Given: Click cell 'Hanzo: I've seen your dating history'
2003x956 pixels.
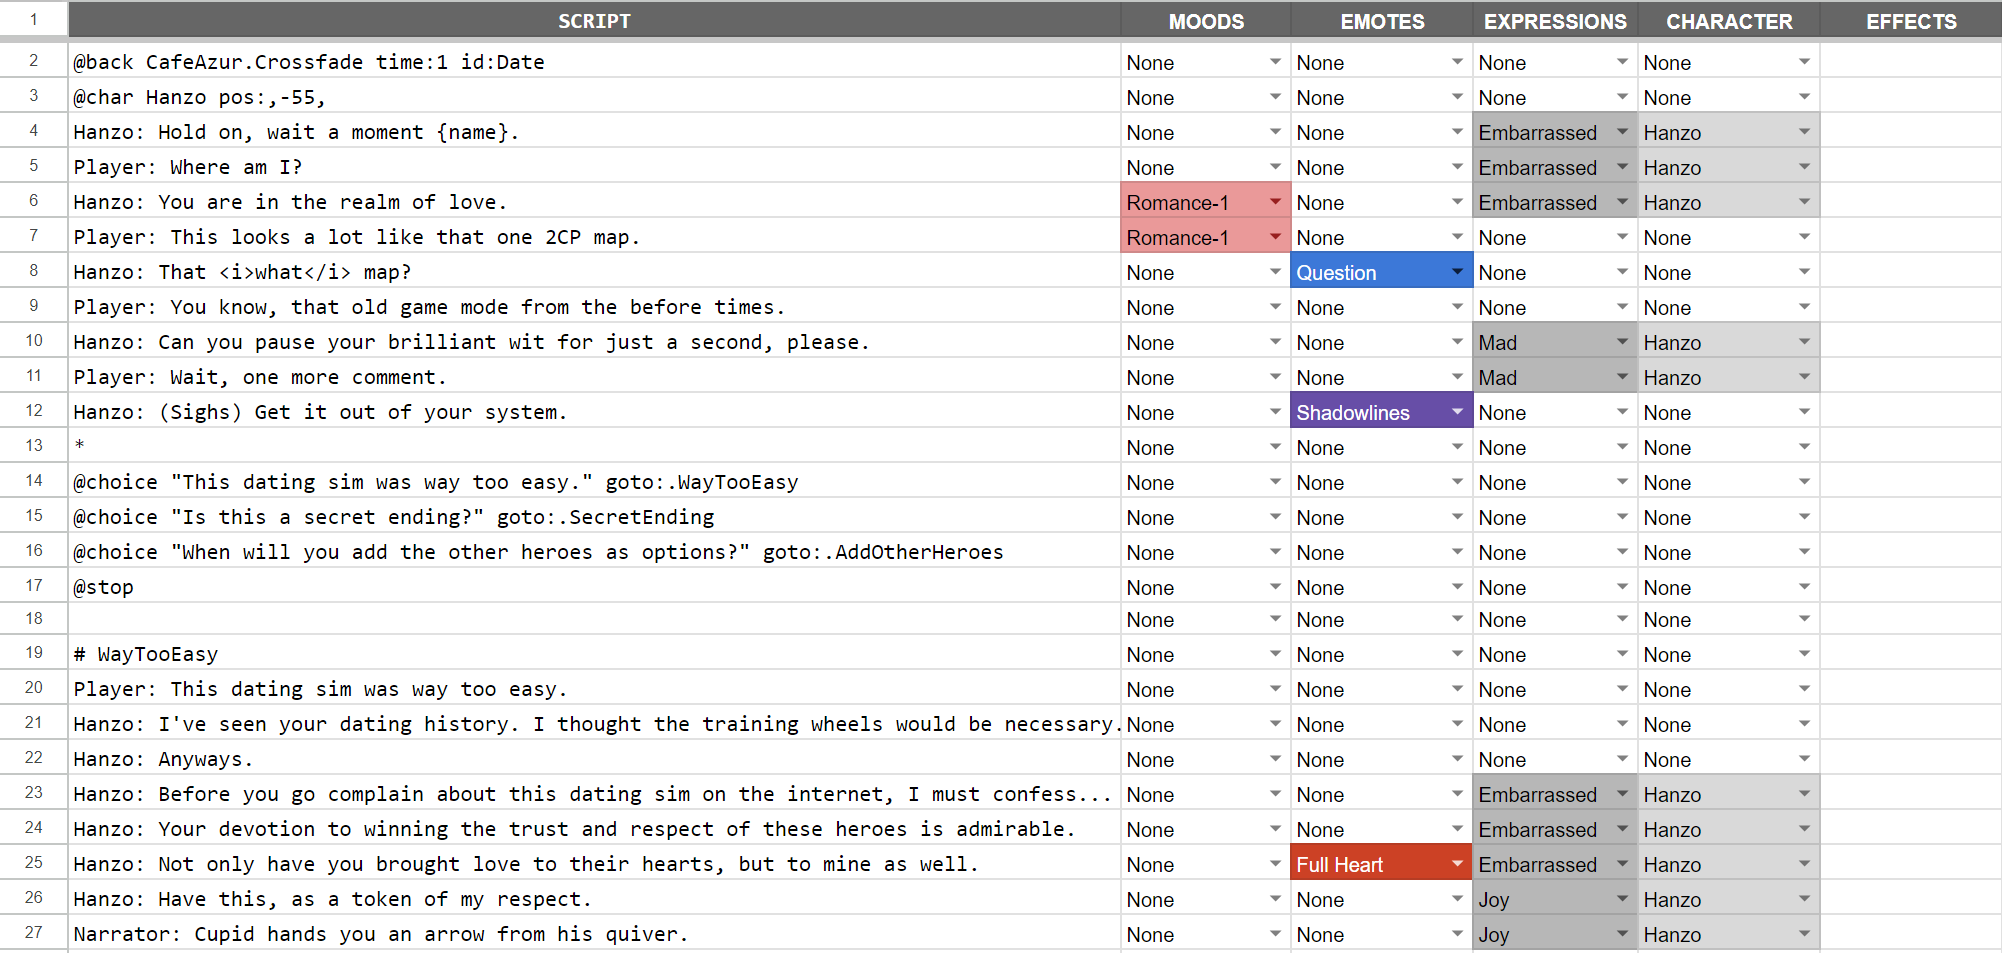Looking at the screenshot, I should [x=594, y=724].
